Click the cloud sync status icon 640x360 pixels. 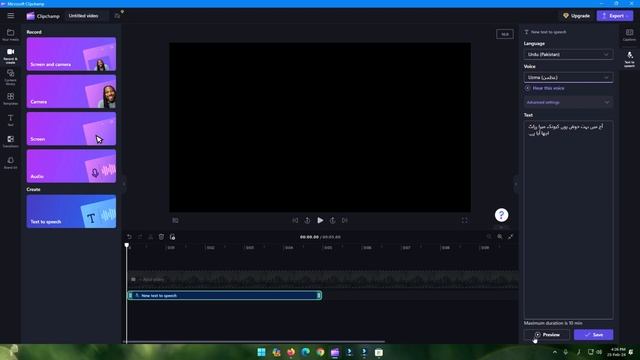click(118, 16)
